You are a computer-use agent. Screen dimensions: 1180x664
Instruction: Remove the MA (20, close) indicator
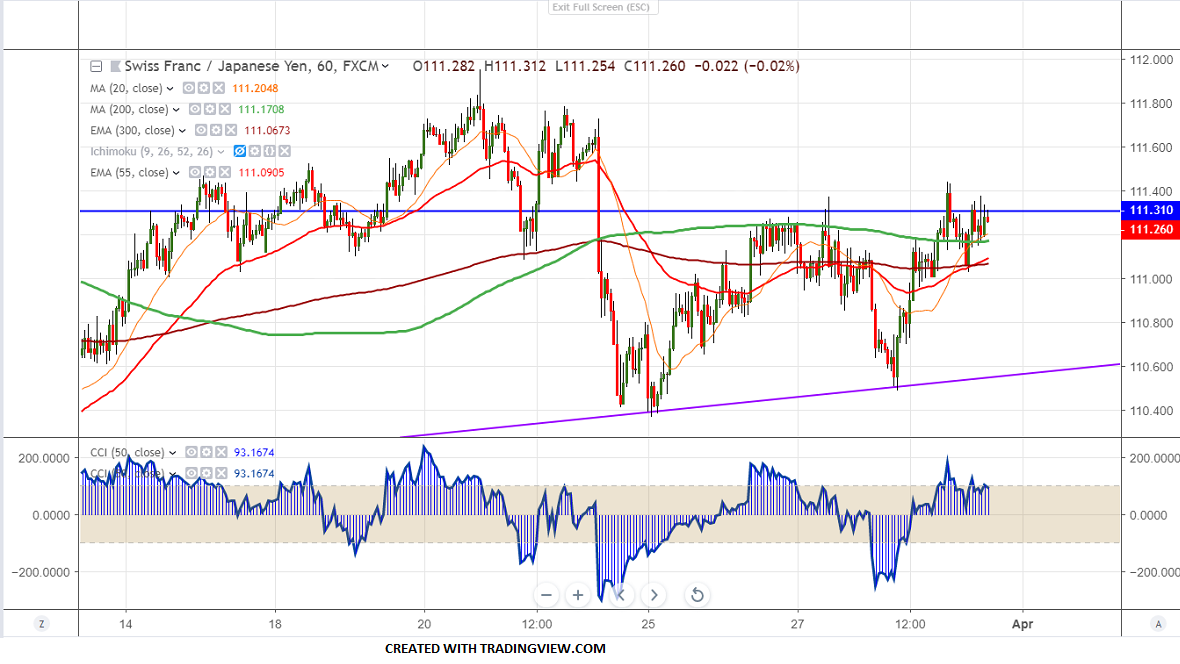click(x=218, y=88)
